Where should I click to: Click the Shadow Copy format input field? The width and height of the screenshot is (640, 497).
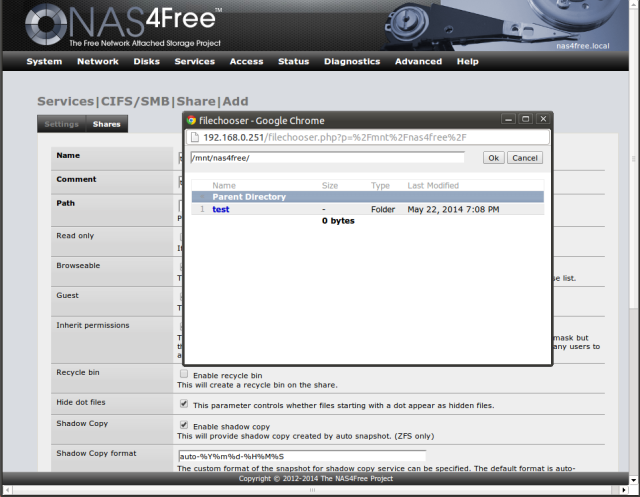(302, 456)
